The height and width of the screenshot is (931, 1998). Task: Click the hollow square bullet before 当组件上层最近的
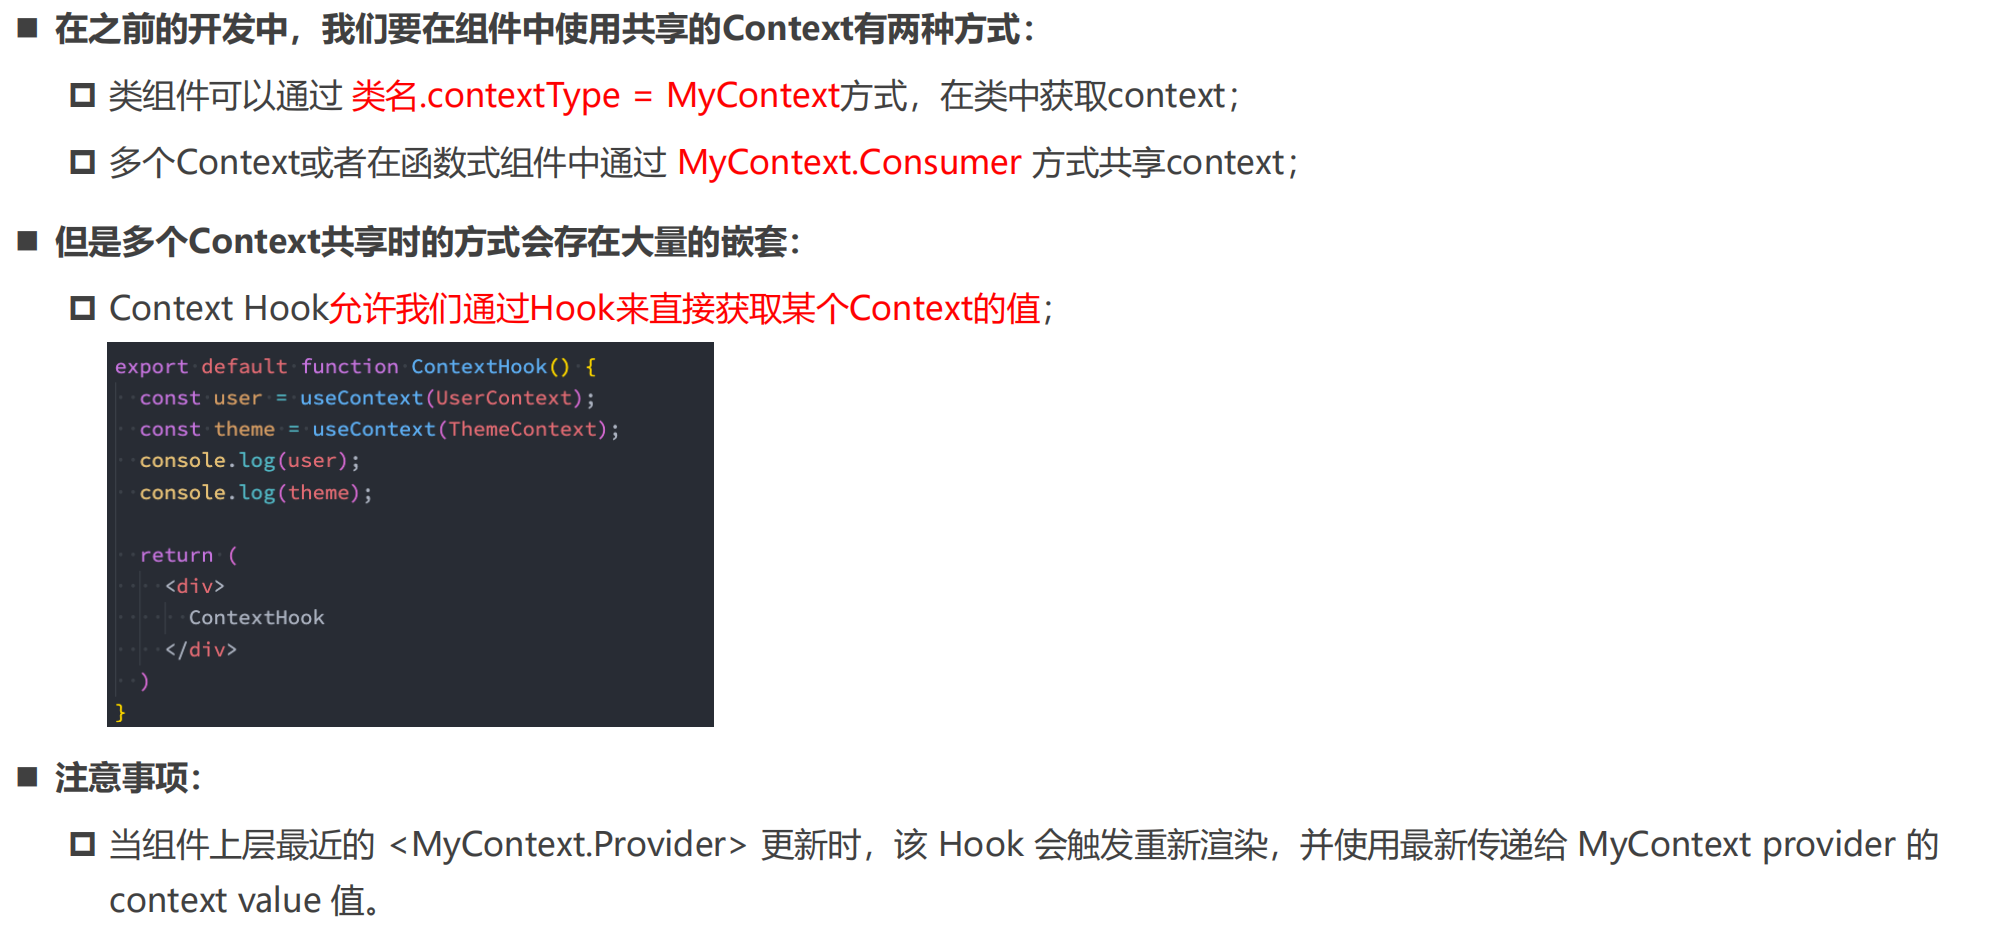(82, 844)
